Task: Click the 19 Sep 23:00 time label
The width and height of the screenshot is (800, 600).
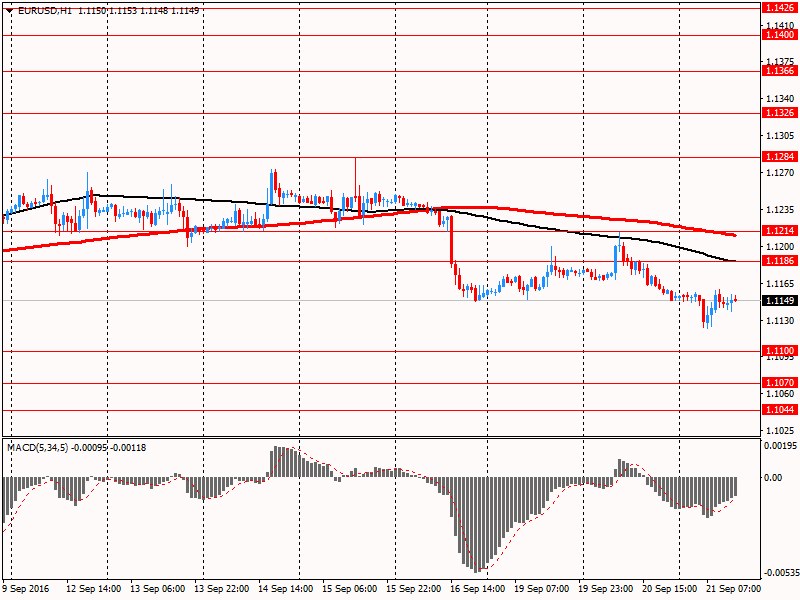Action: click(606, 589)
